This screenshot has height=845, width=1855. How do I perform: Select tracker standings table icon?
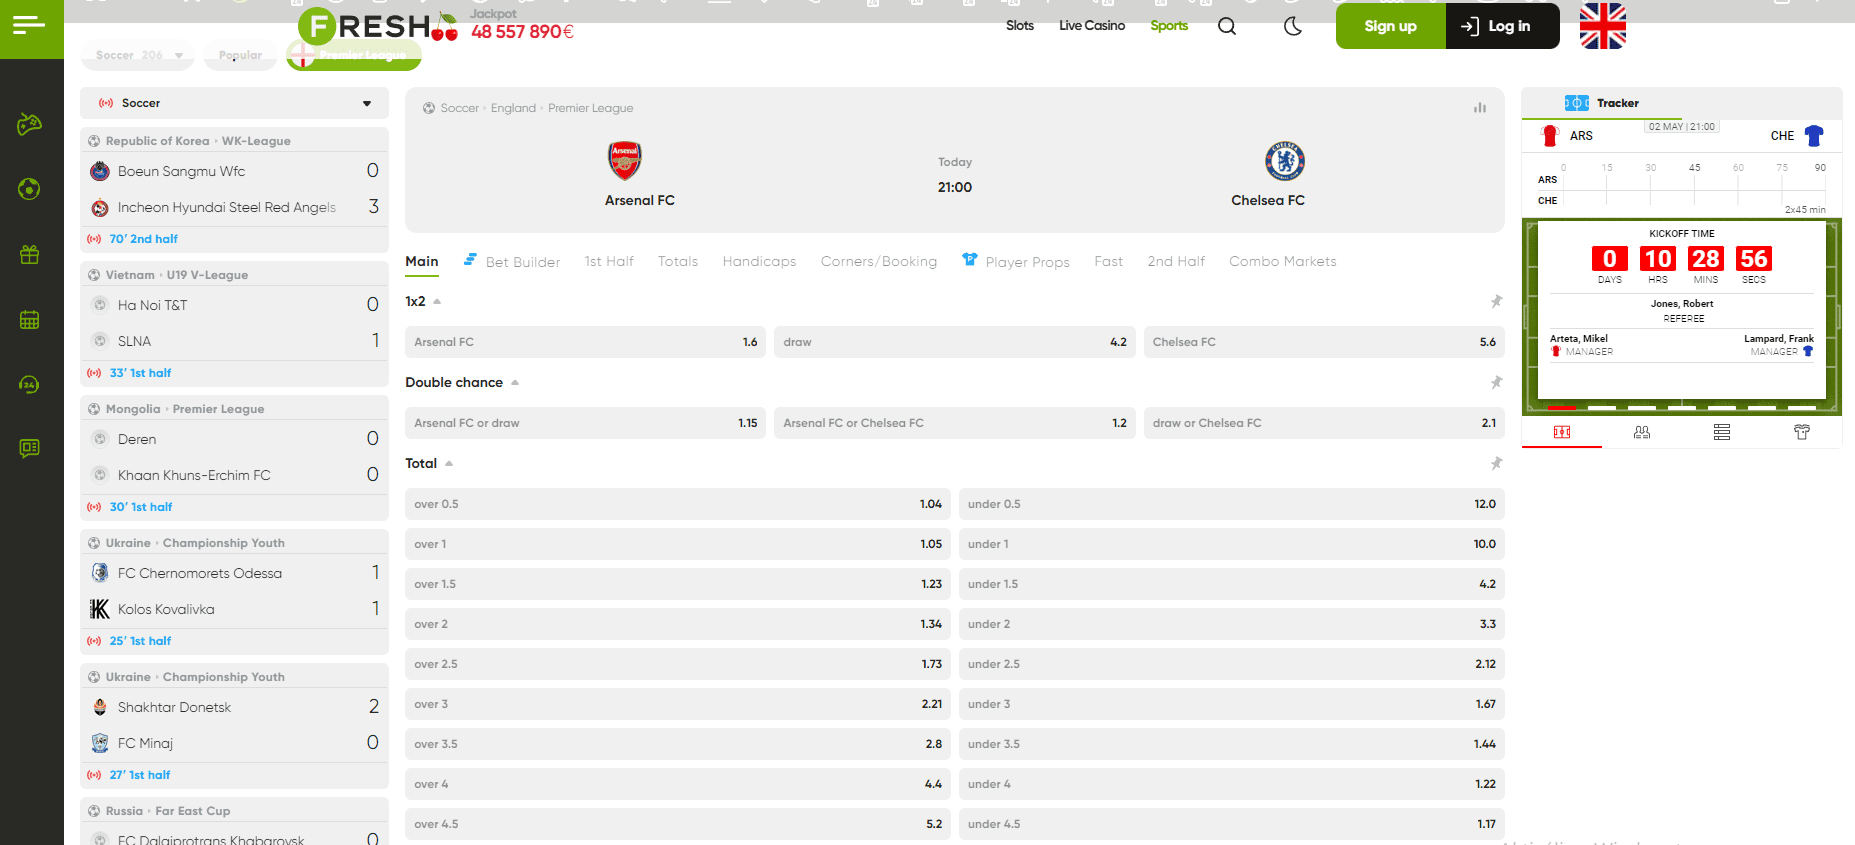pos(1722,432)
